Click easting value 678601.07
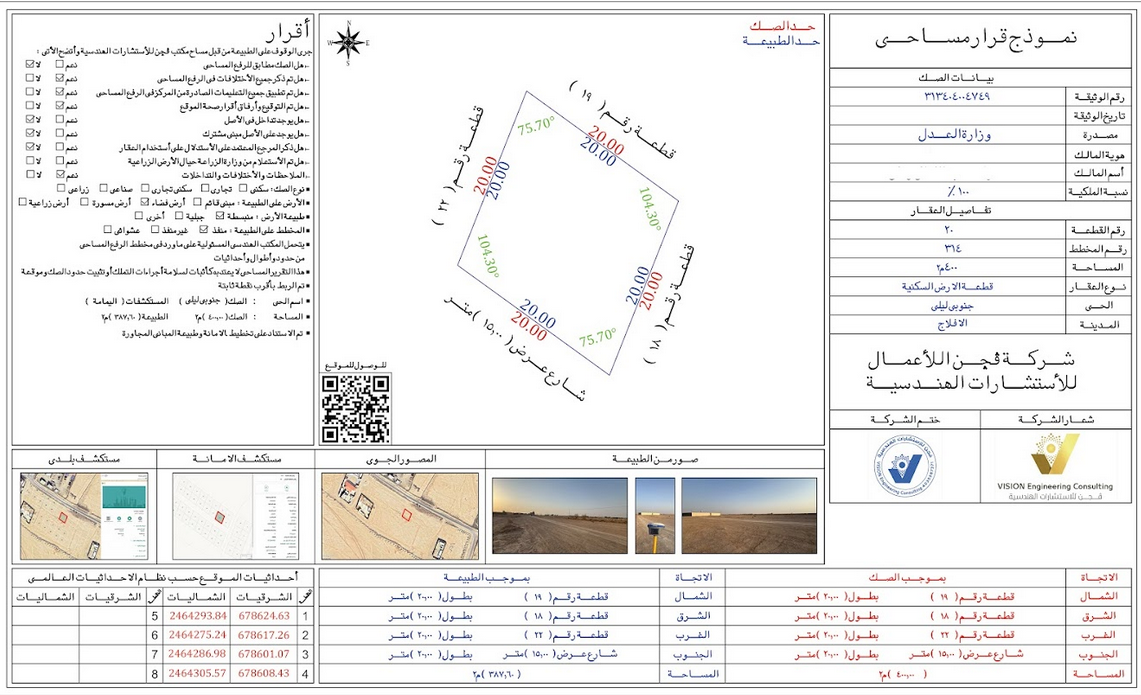Image resolution: width=1141 pixels, height=695 pixels. pos(263,654)
